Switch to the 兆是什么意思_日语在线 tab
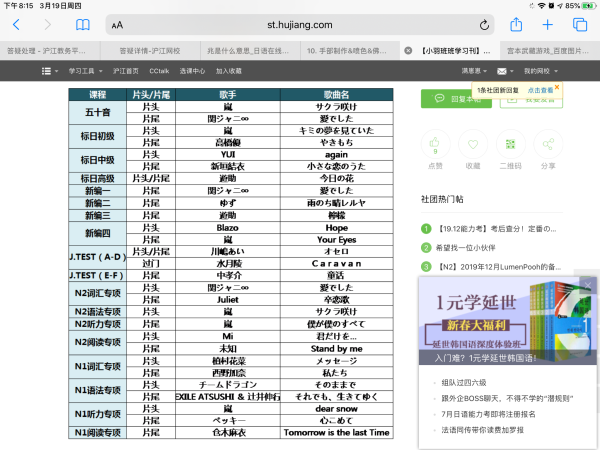The image size is (600, 450). (250, 51)
